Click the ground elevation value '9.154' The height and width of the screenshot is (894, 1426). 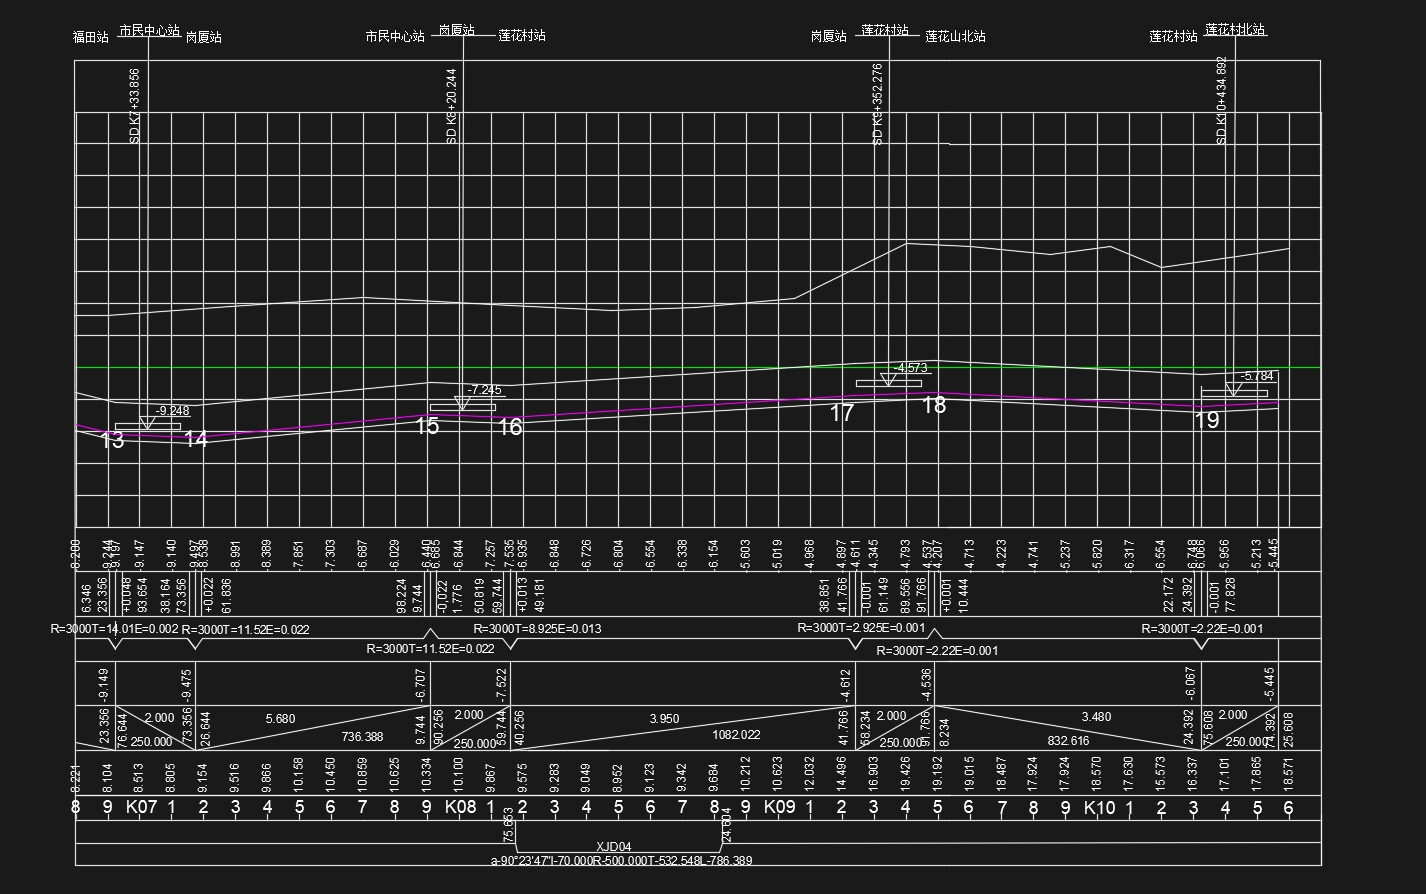[x=203, y=777]
